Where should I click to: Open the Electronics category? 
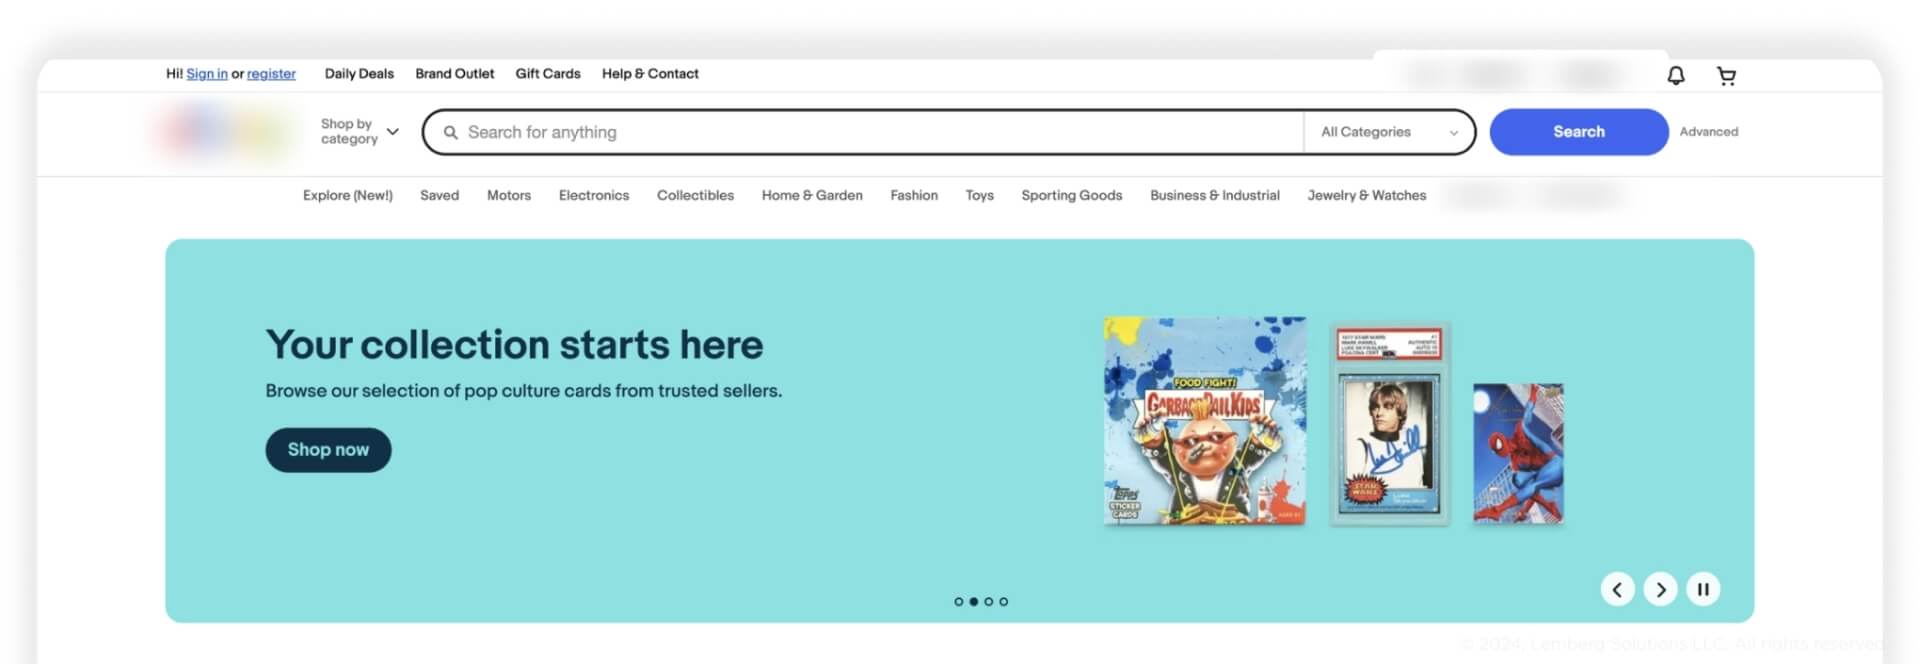pyautogui.click(x=594, y=195)
